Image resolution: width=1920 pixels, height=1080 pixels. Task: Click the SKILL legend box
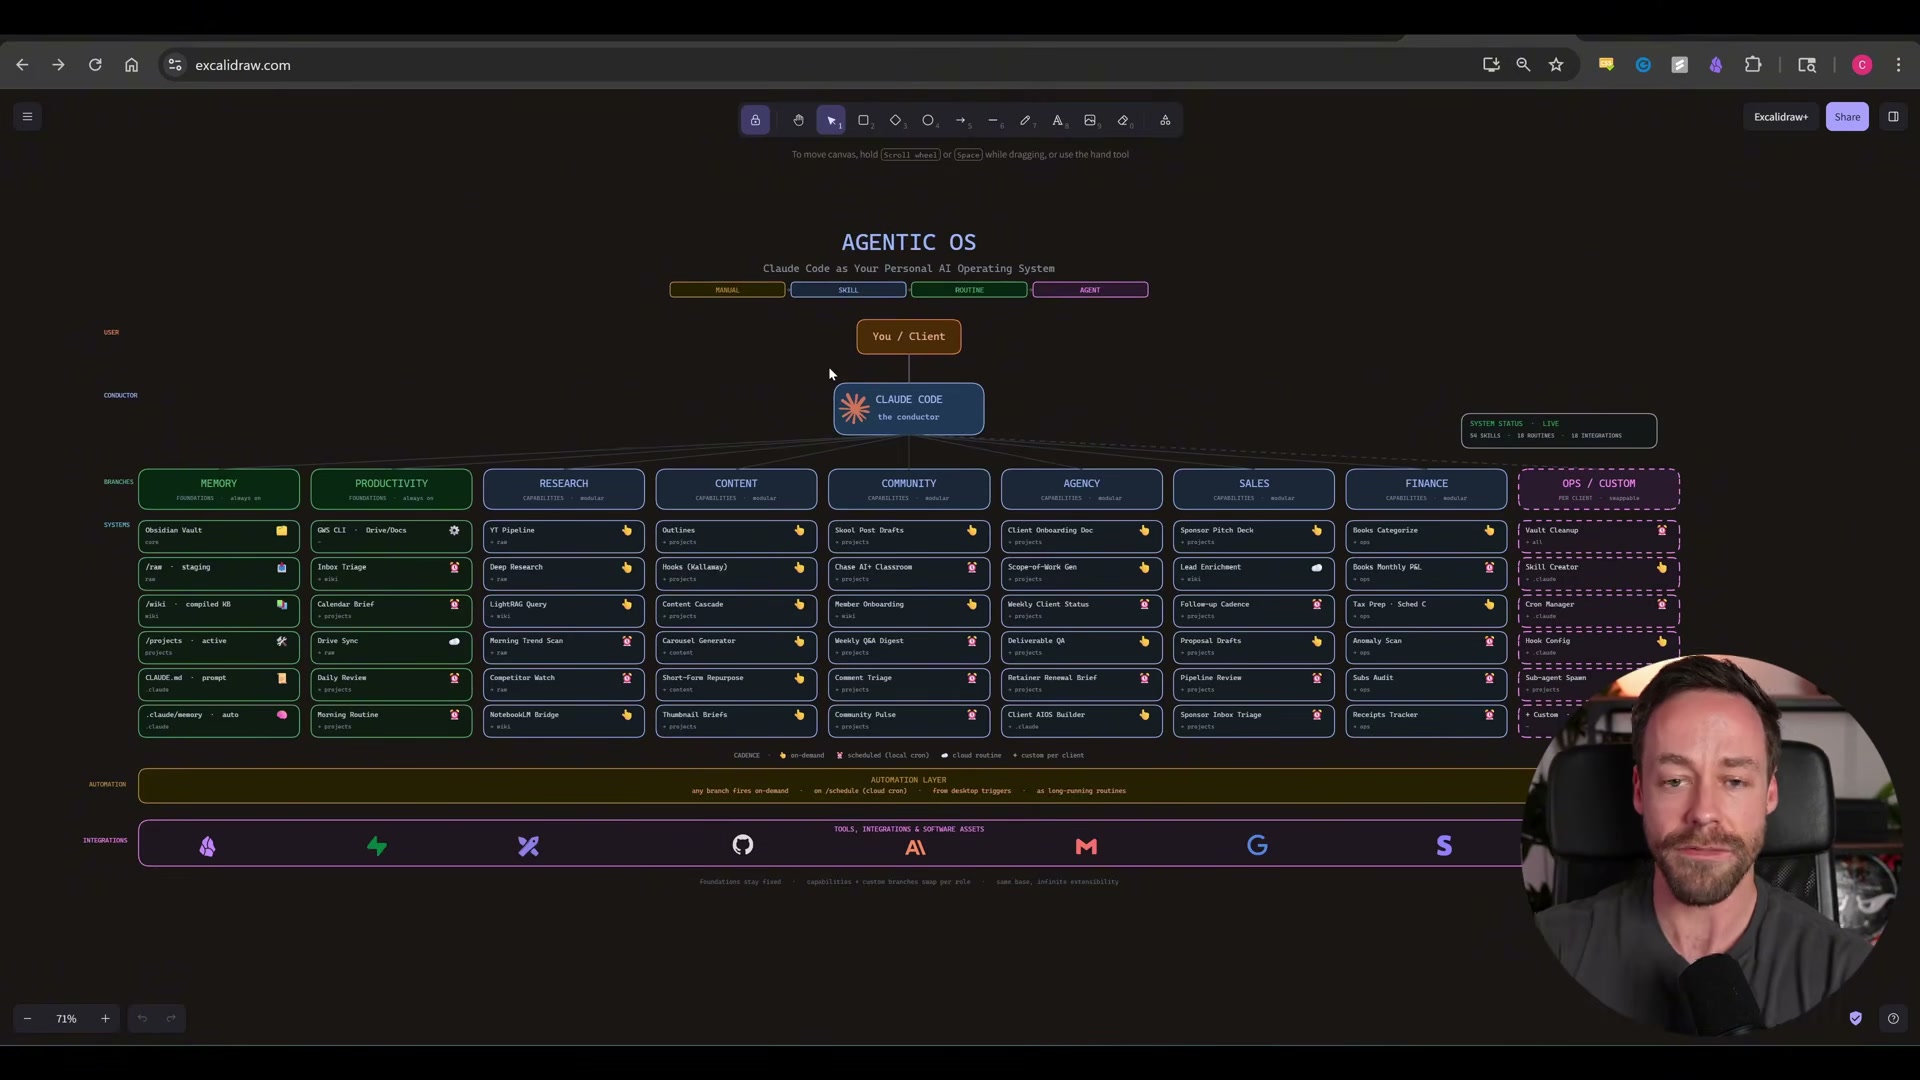pyautogui.click(x=848, y=290)
